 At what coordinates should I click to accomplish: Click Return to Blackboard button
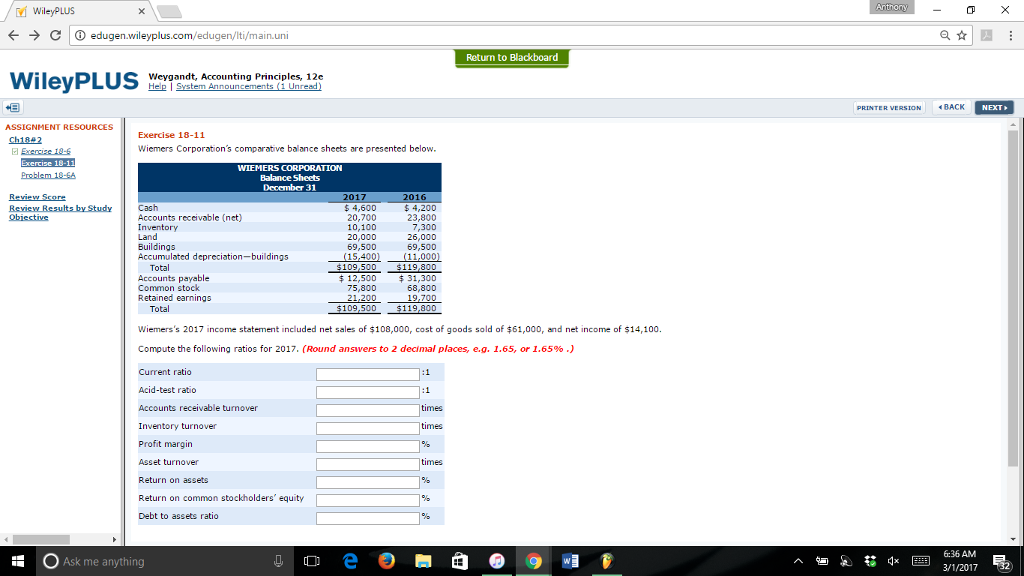click(512, 57)
